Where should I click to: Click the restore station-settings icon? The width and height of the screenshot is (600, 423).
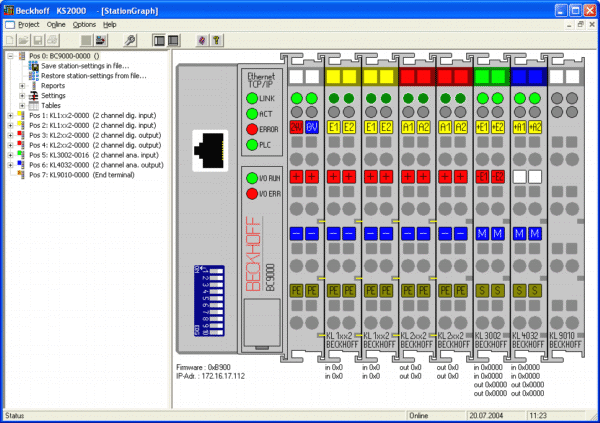tap(34, 76)
